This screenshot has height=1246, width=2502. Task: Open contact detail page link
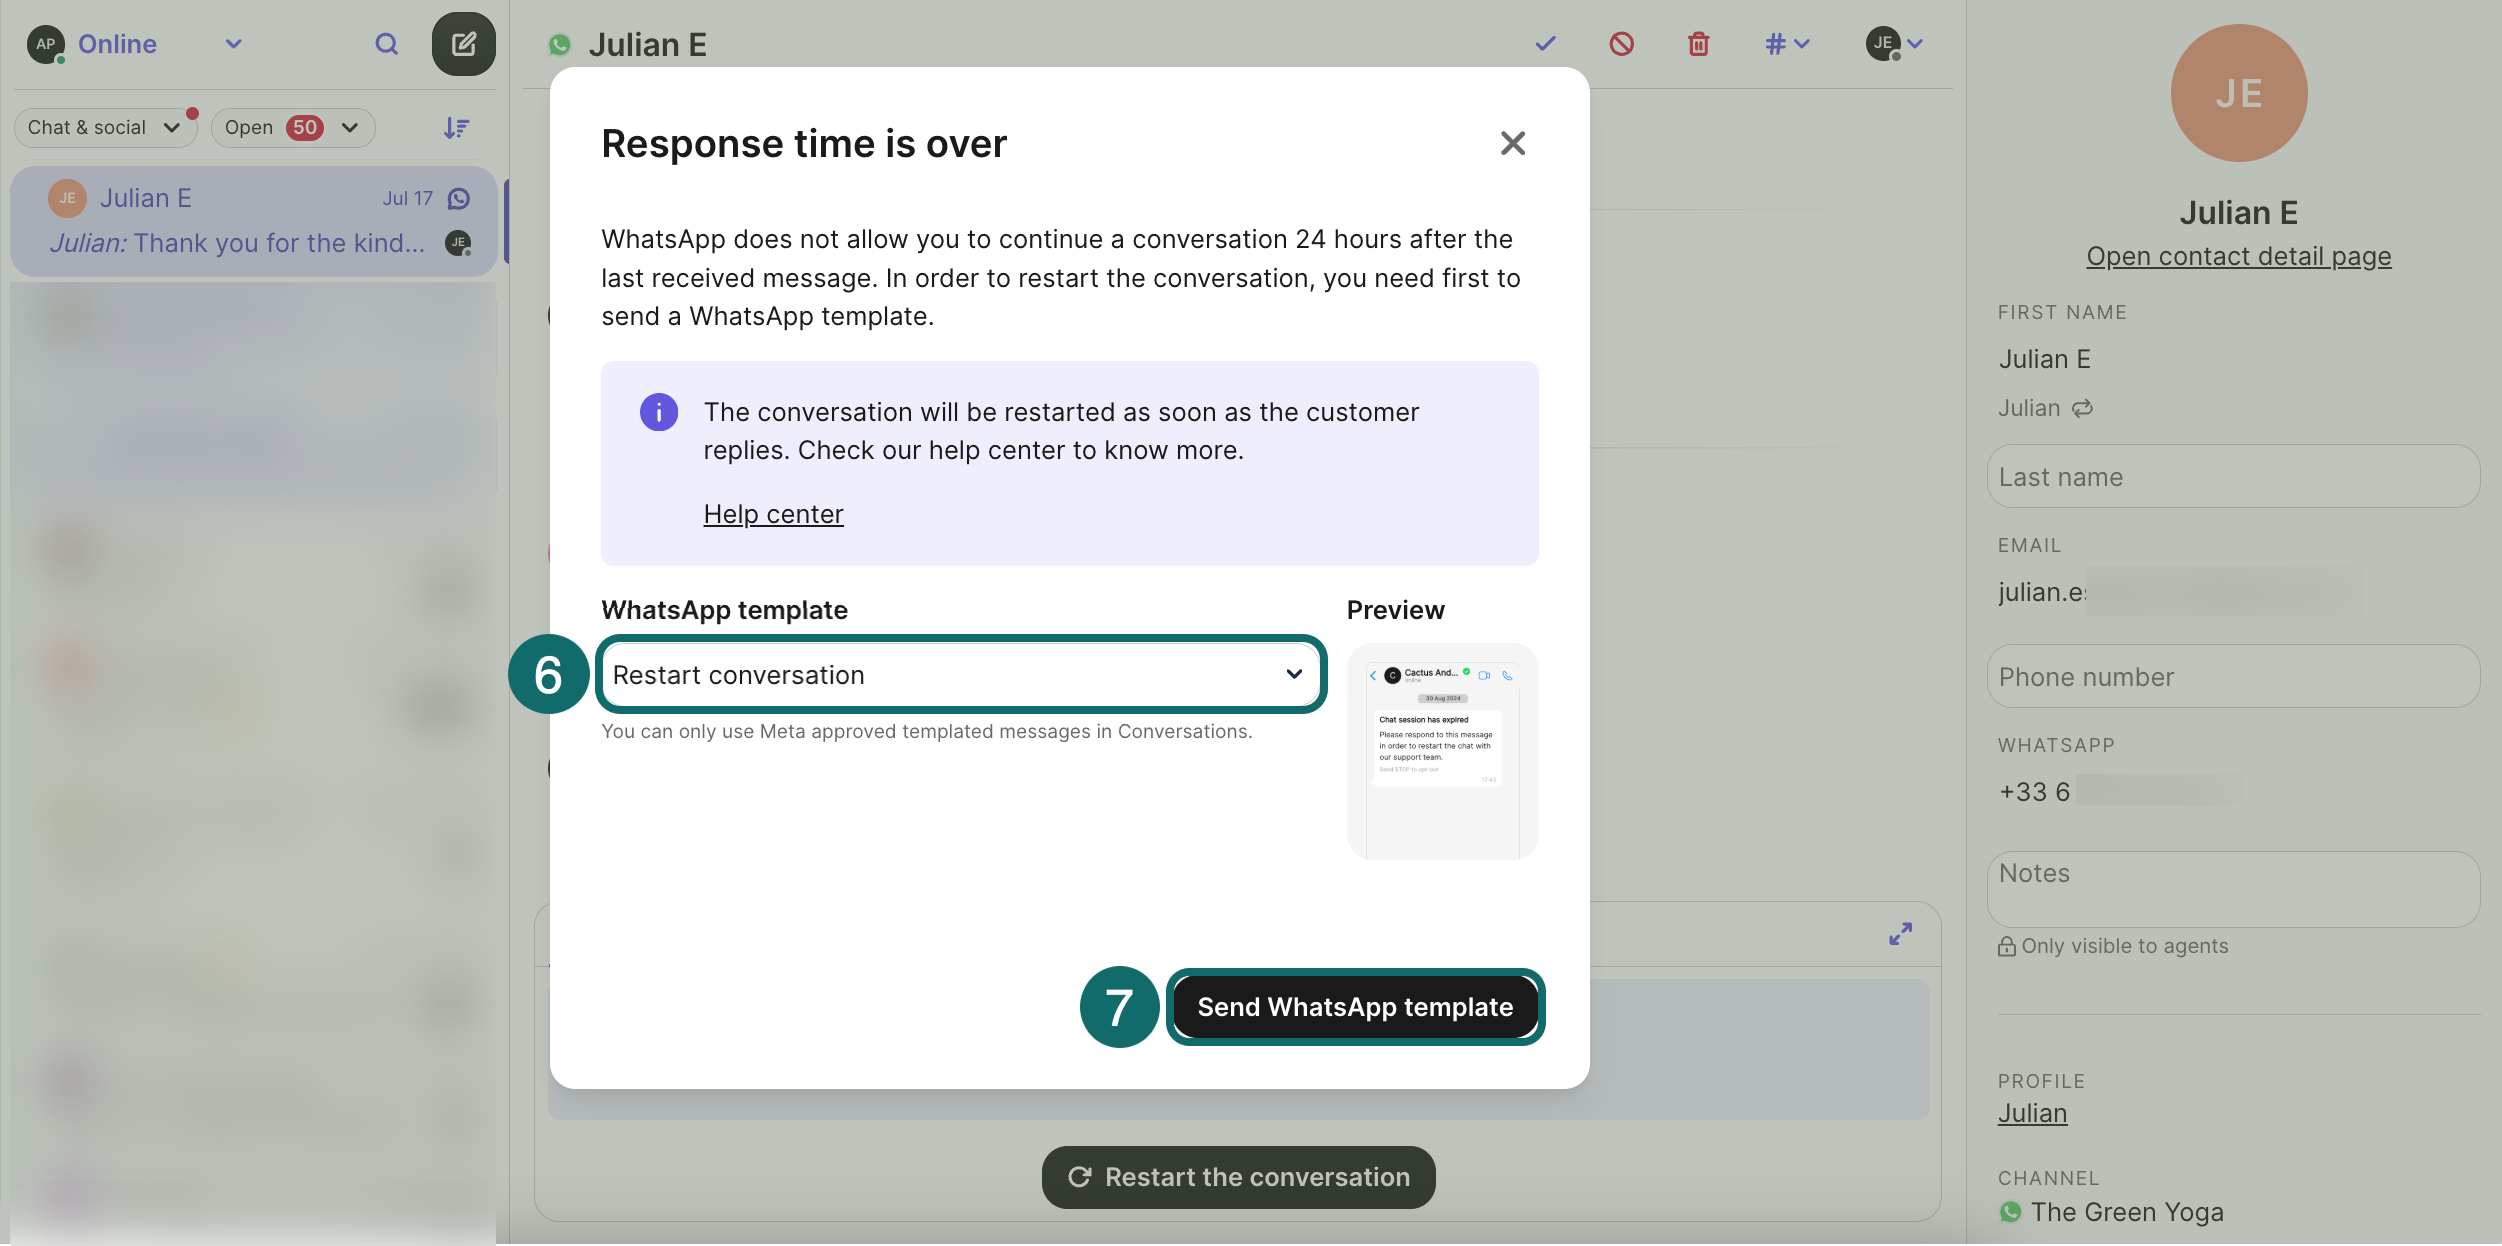coord(2238,257)
